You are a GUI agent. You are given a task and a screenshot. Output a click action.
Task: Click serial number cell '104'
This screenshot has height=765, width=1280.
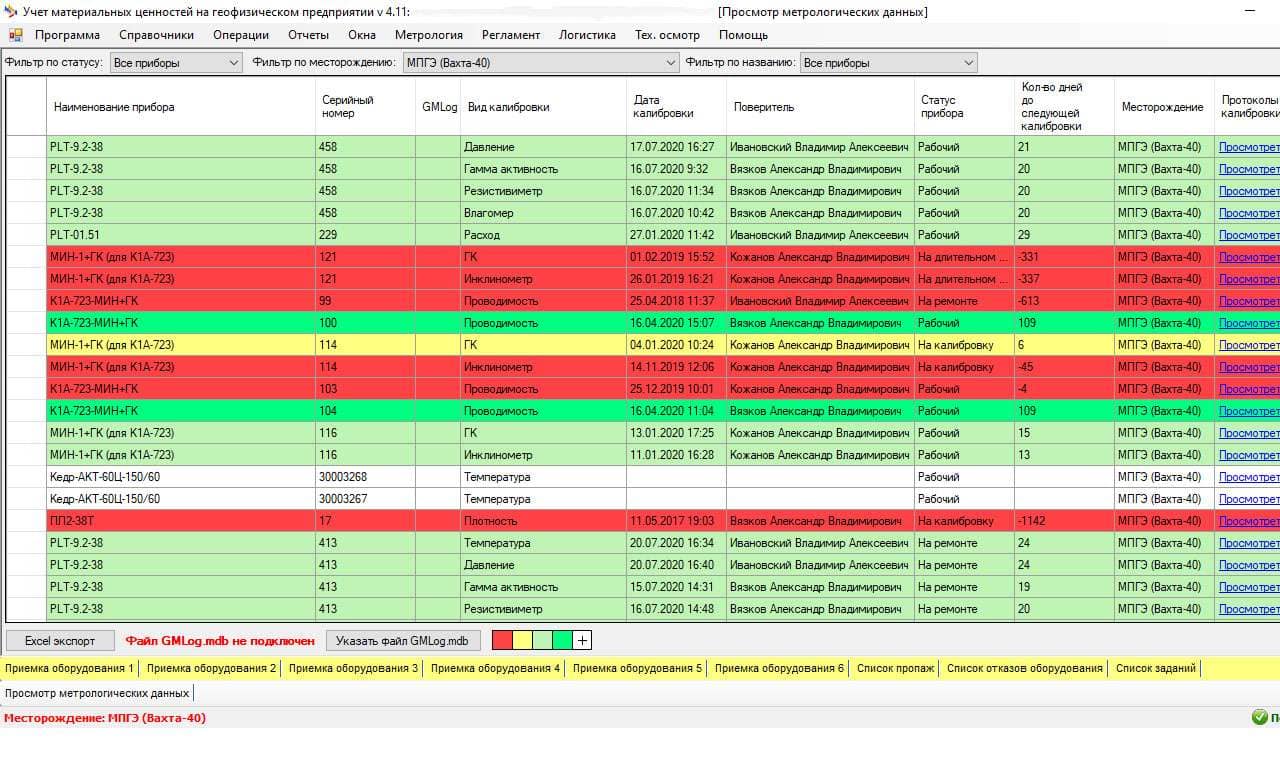tap(365, 411)
